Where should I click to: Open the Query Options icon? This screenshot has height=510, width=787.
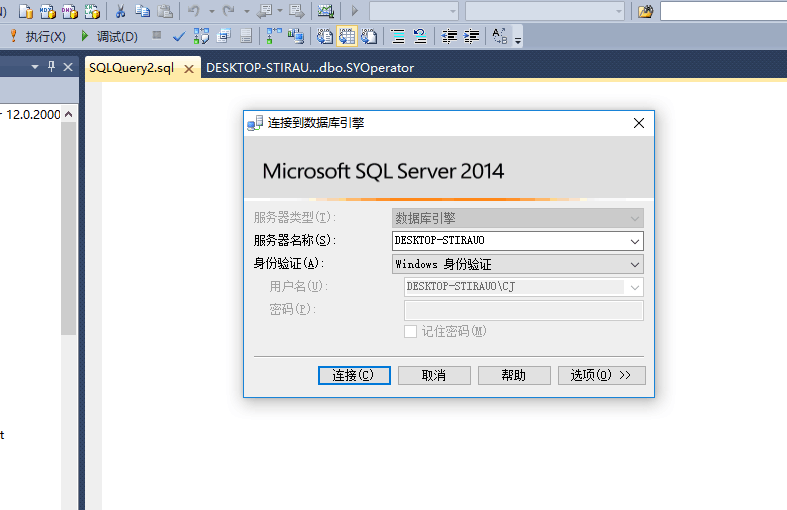pyautogui.click(x=224, y=36)
